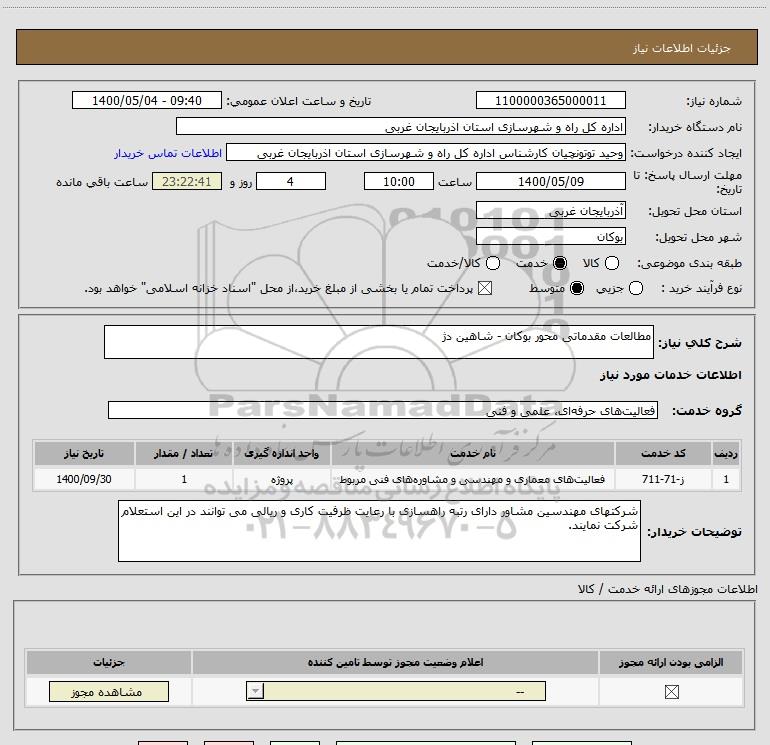Click need date cell 1400/09/30
This screenshot has height=745, width=770.
coord(84,479)
